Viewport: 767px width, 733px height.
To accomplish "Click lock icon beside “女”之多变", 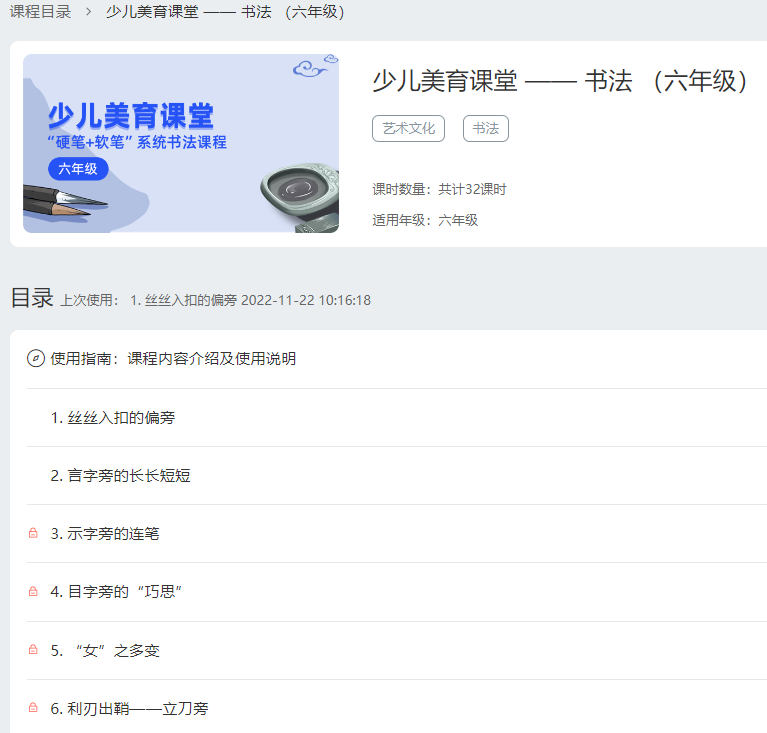I will (x=33, y=649).
